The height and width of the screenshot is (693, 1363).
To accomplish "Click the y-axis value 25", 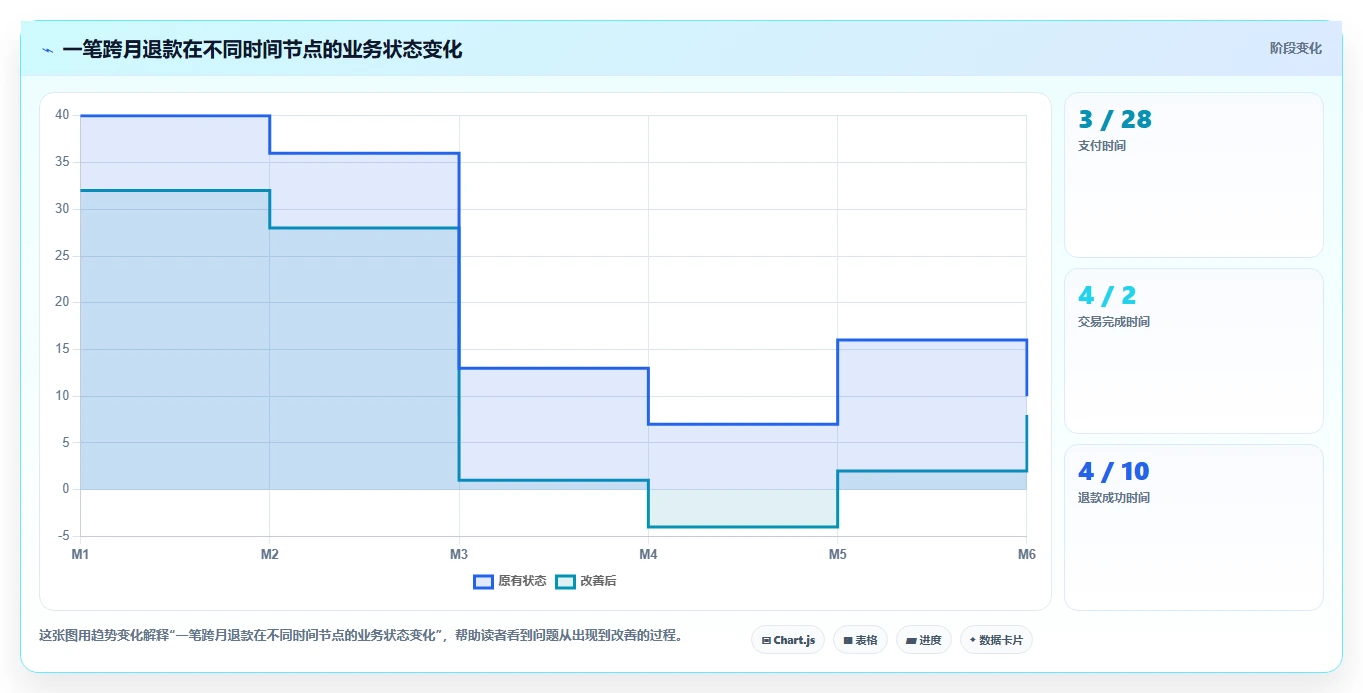I will [x=62, y=256].
